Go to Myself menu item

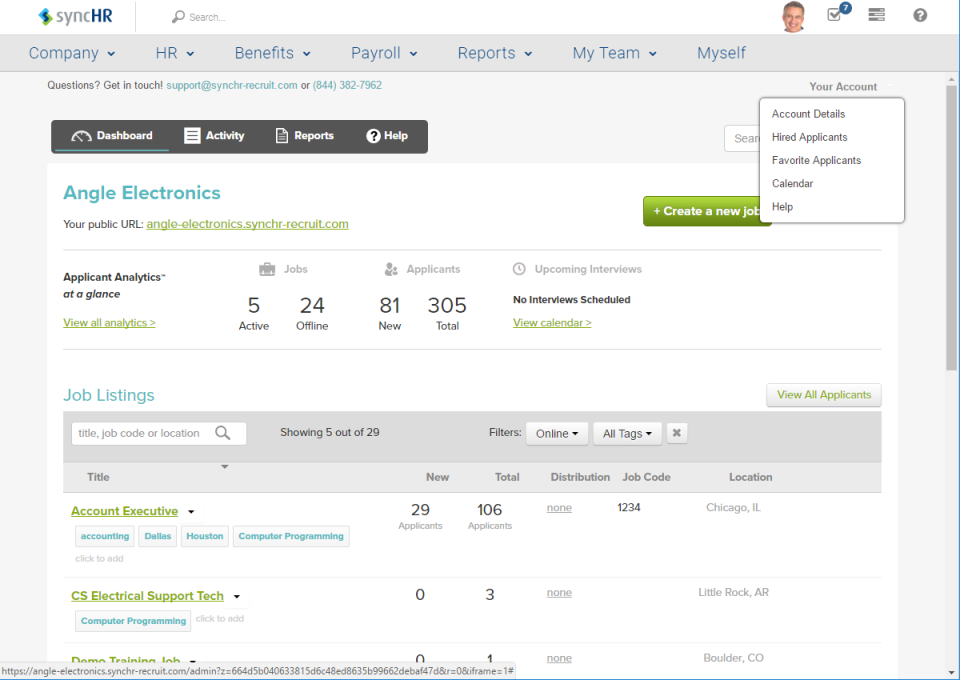[x=721, y=53]
